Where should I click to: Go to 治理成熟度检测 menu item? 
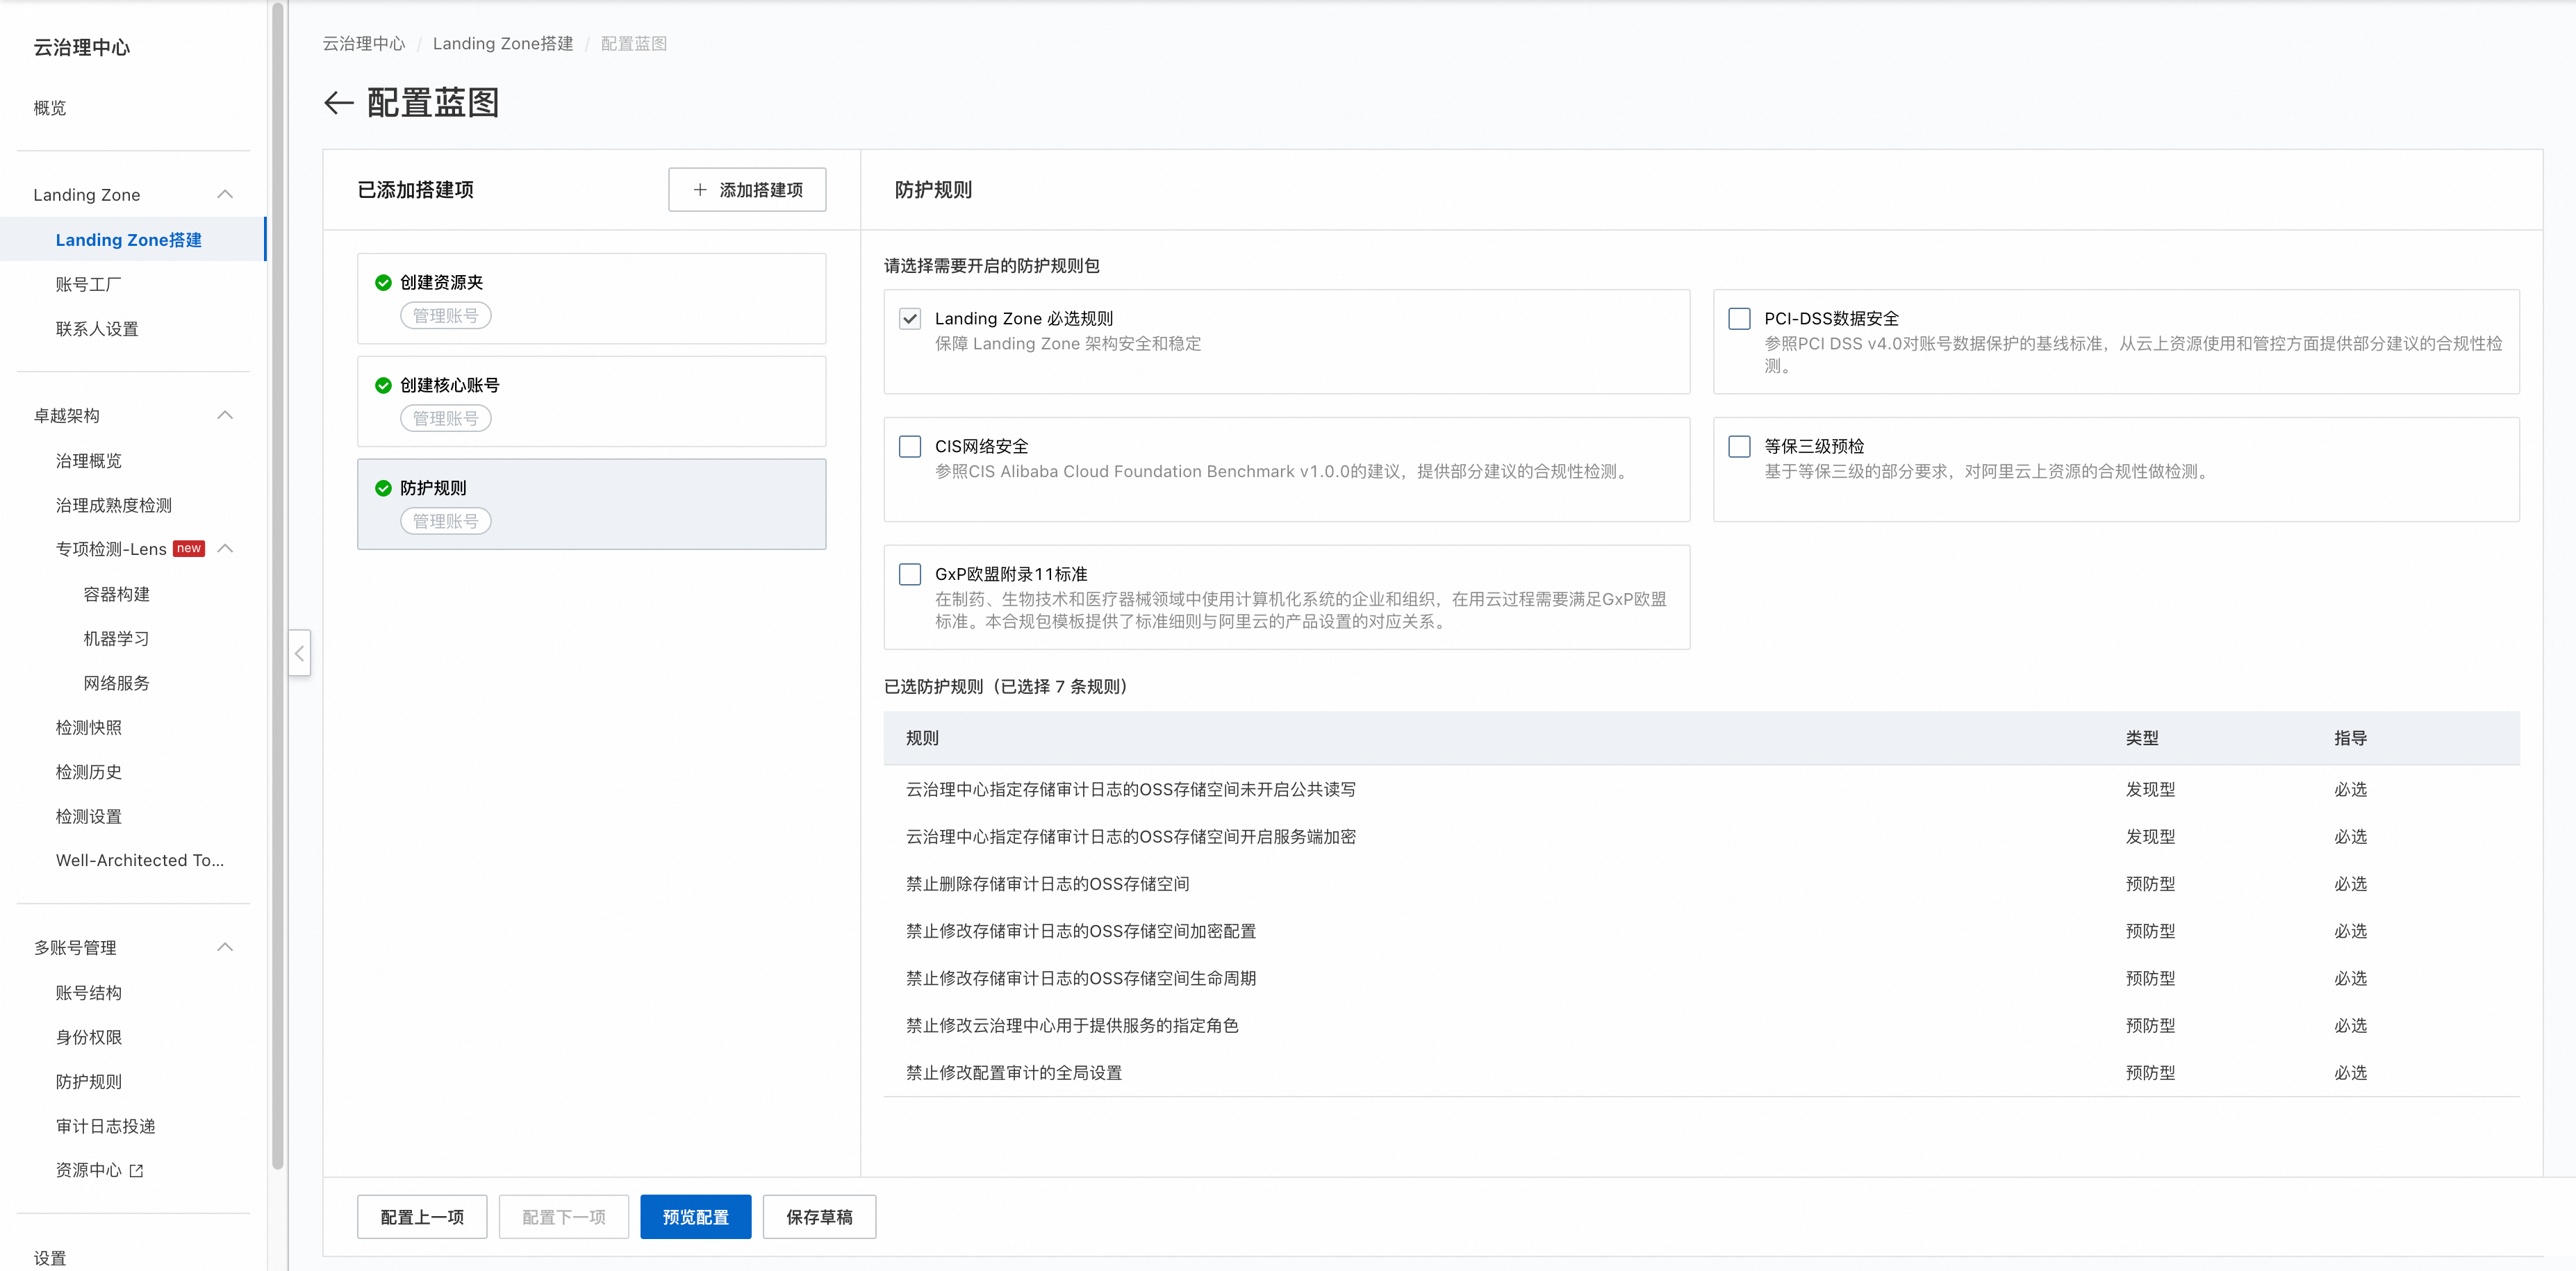tap(113, 505)
